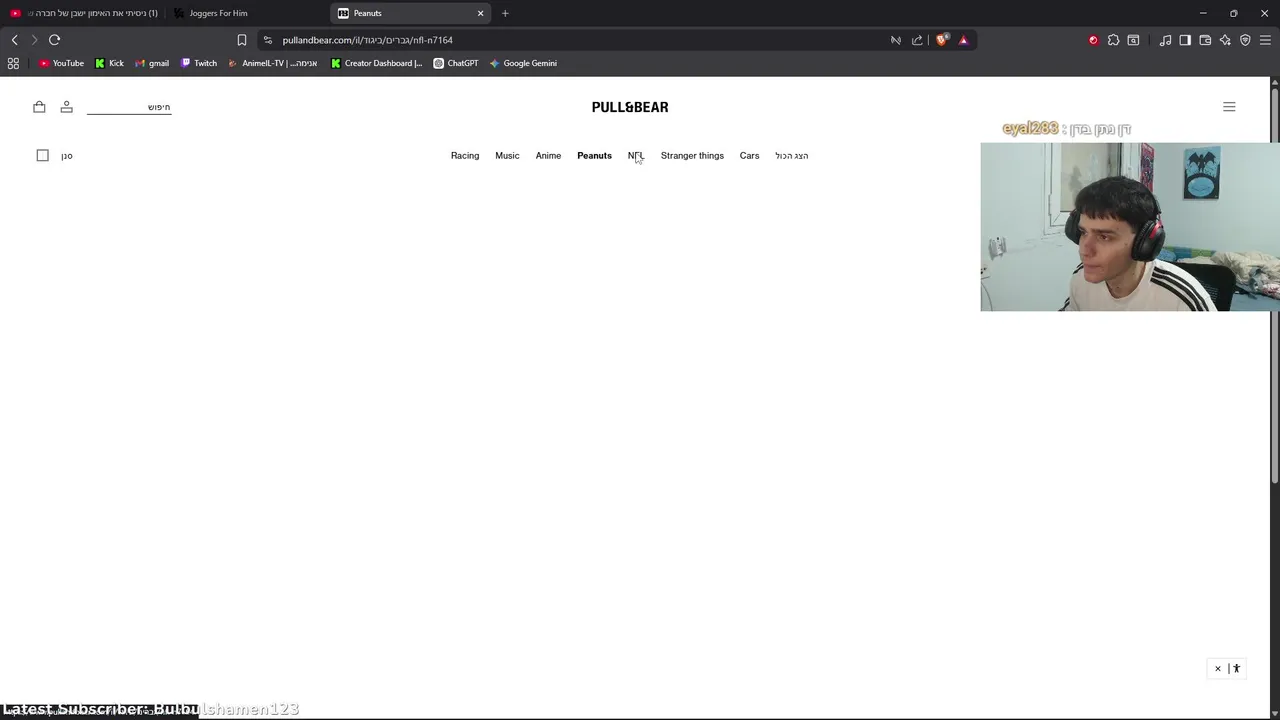Open the site settings icon in address bar
This screenshot has width=1280, height=720.
(x=268, y=40)
